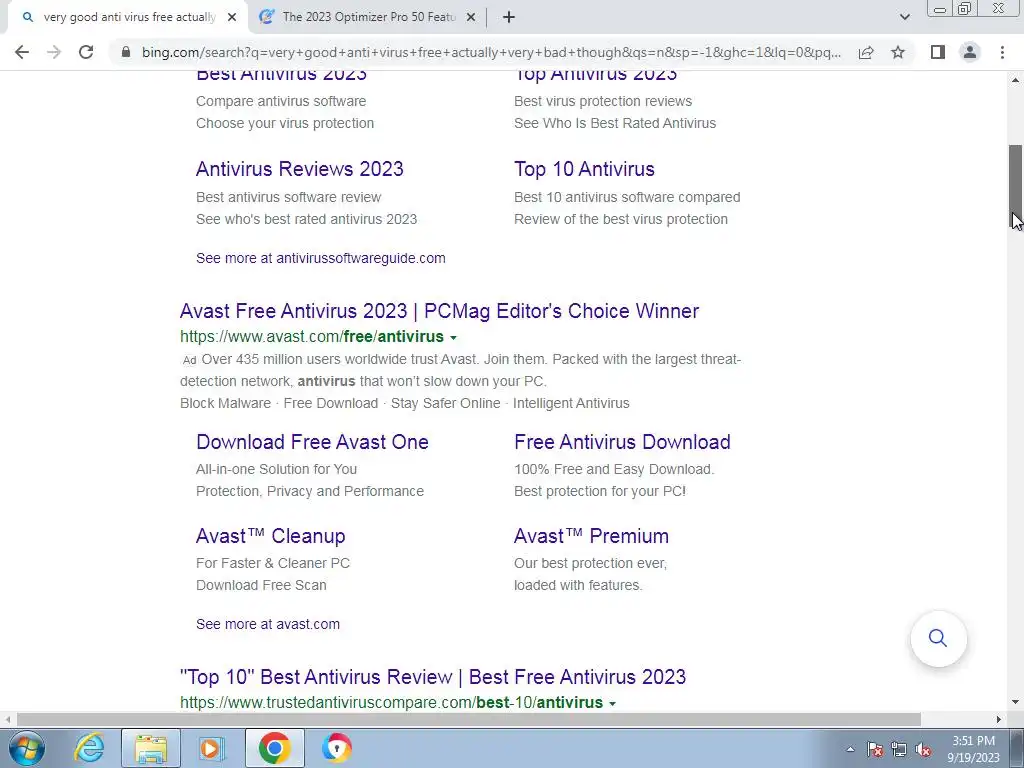View site security lock icon info

pyautogui.click(x=126, y=52)
